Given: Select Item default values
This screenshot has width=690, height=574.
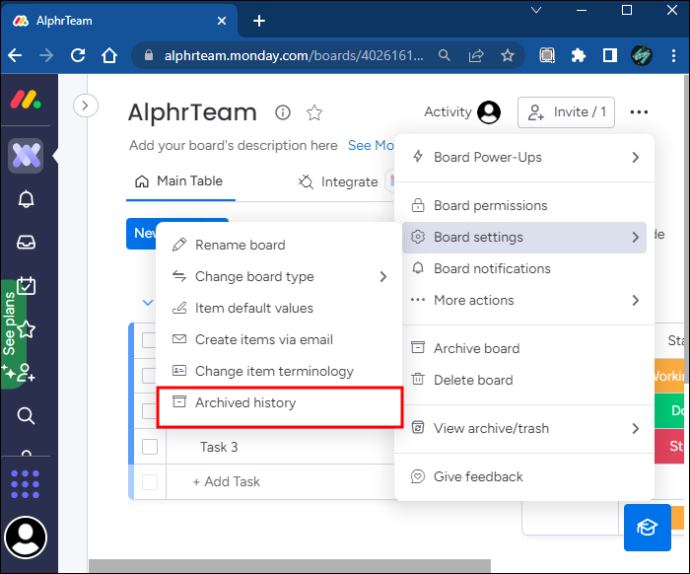Looking at the screenshot, I should 279,308.
